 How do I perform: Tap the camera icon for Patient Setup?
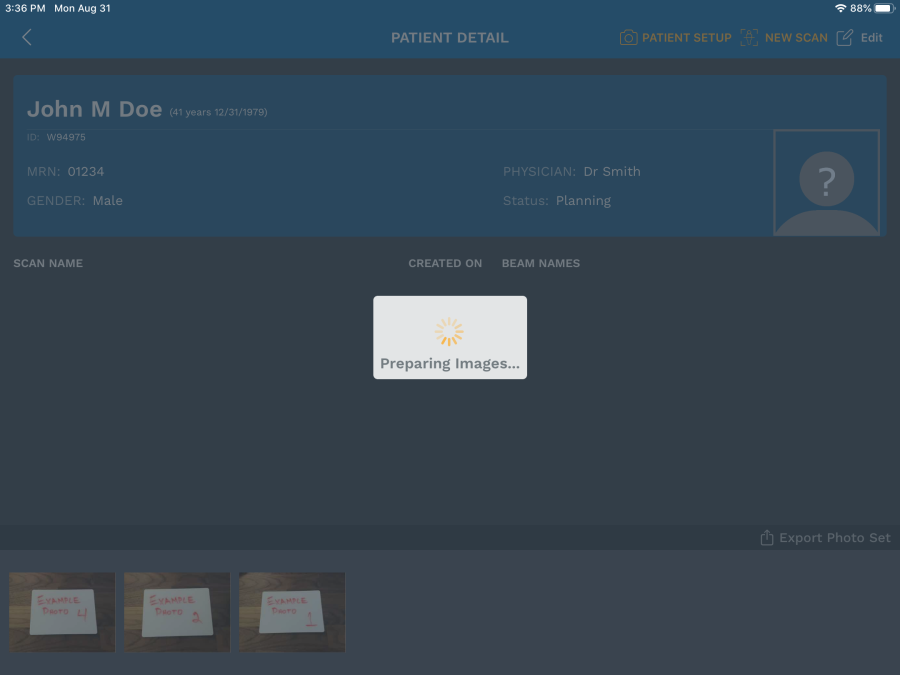coord(628,38)
